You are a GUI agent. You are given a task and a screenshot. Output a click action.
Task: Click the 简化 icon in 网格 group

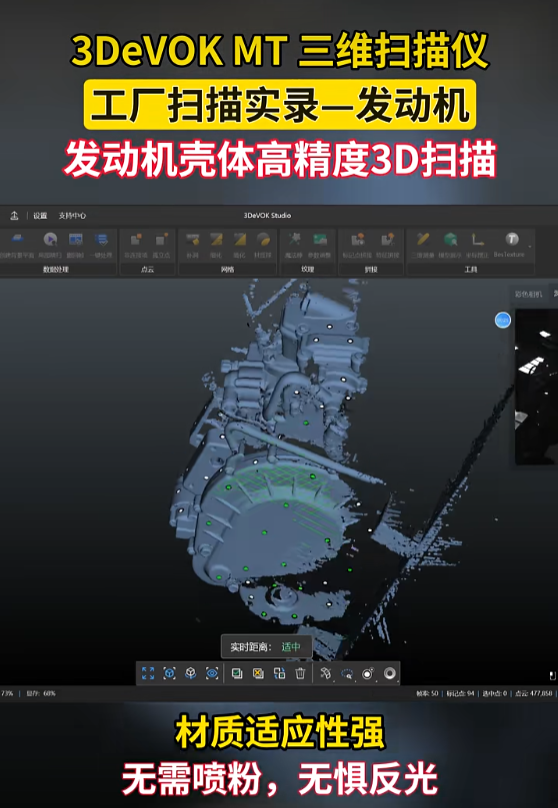216,240
